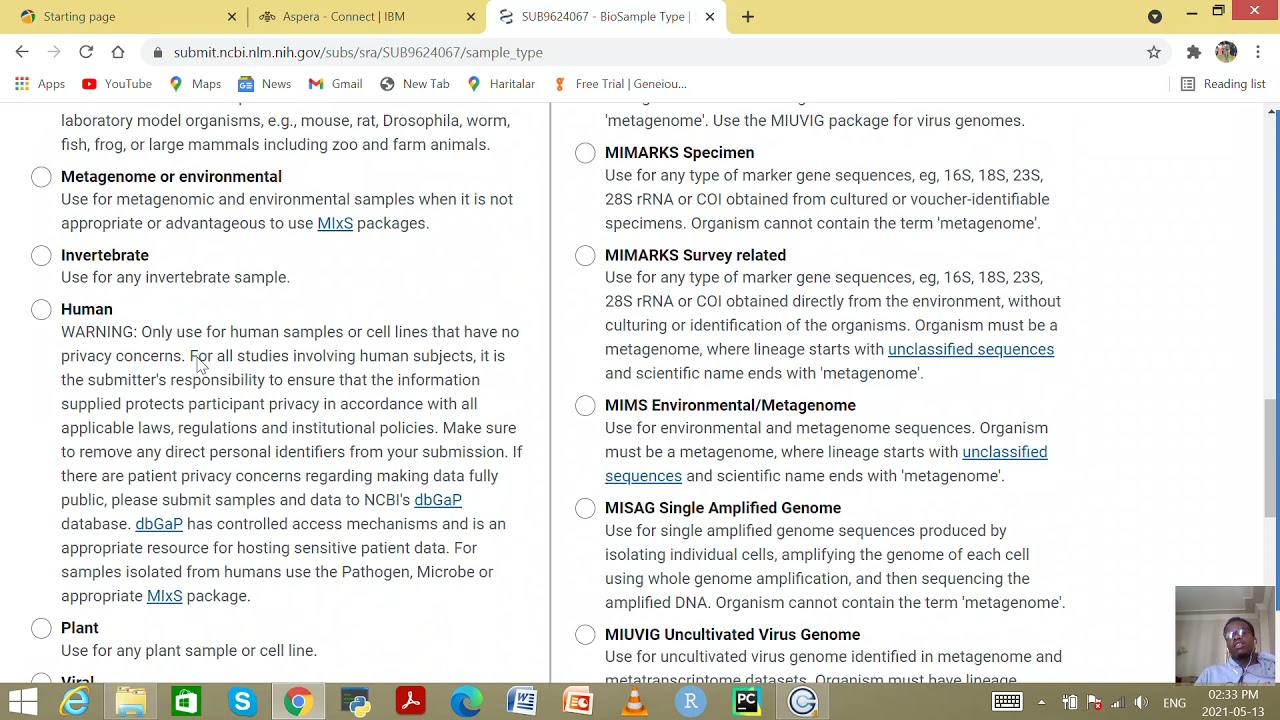Show hidden tray icons arrow
The width and height of the screenshot is (1280, 720).
[1041, 702]
